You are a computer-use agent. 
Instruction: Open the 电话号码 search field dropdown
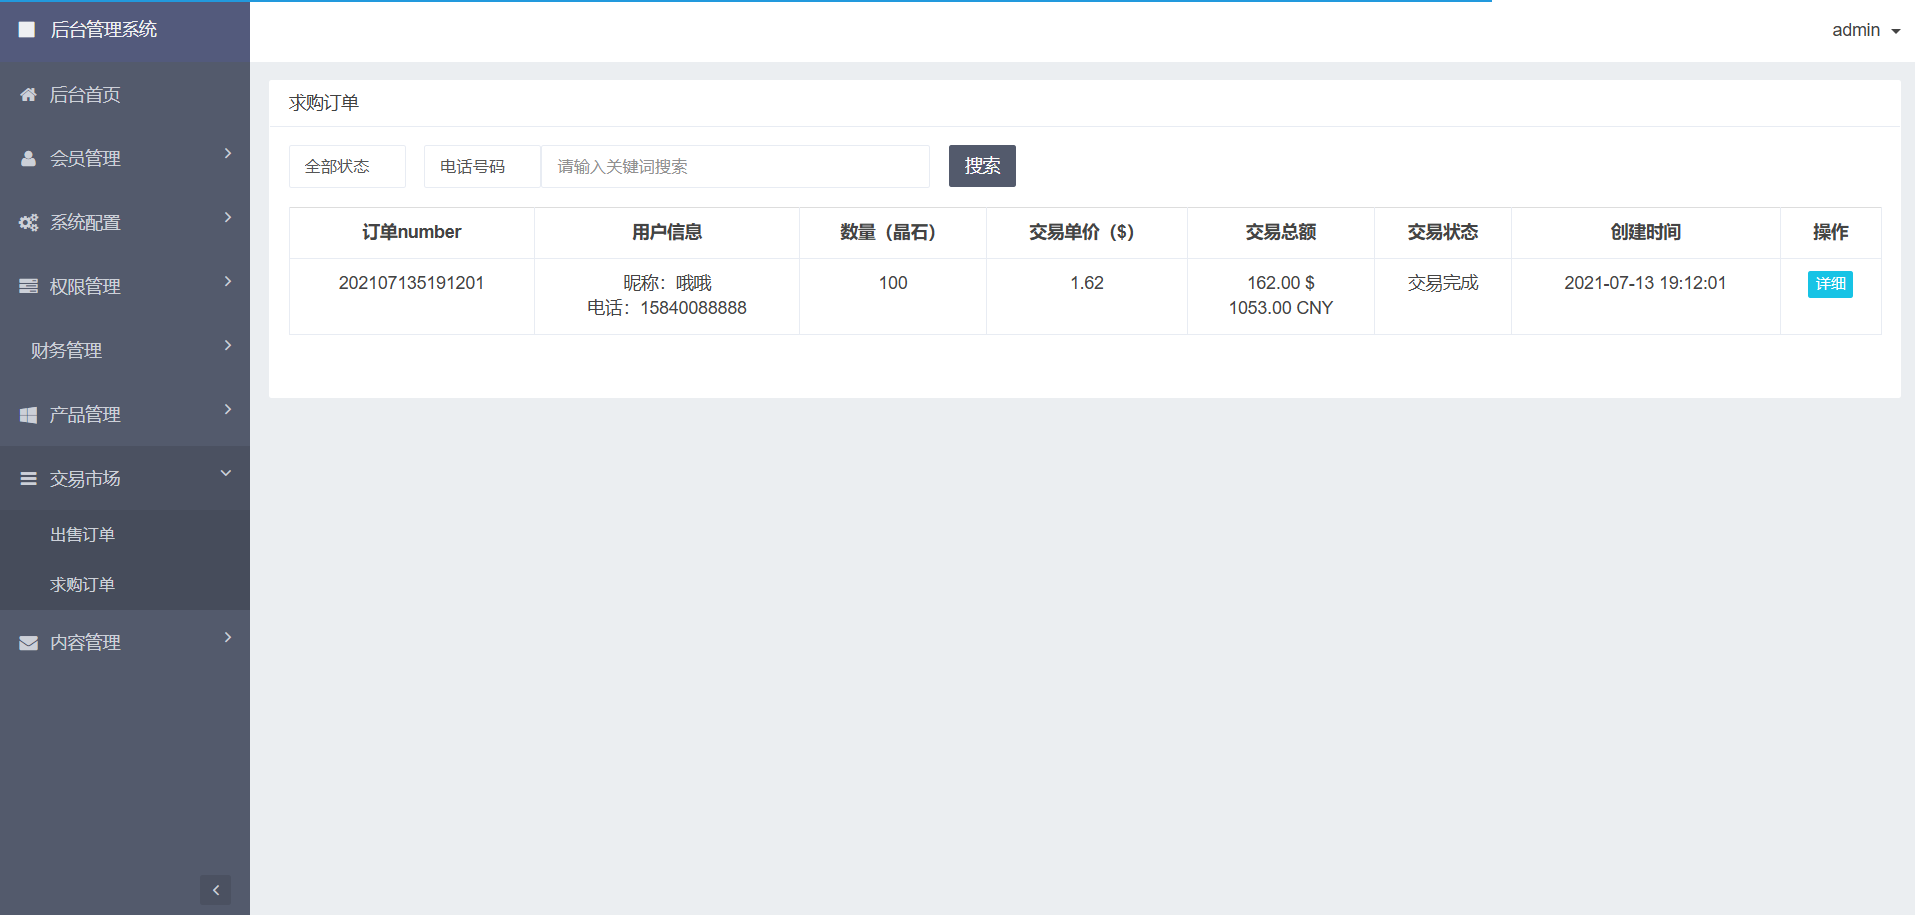[x=482, y=166]
